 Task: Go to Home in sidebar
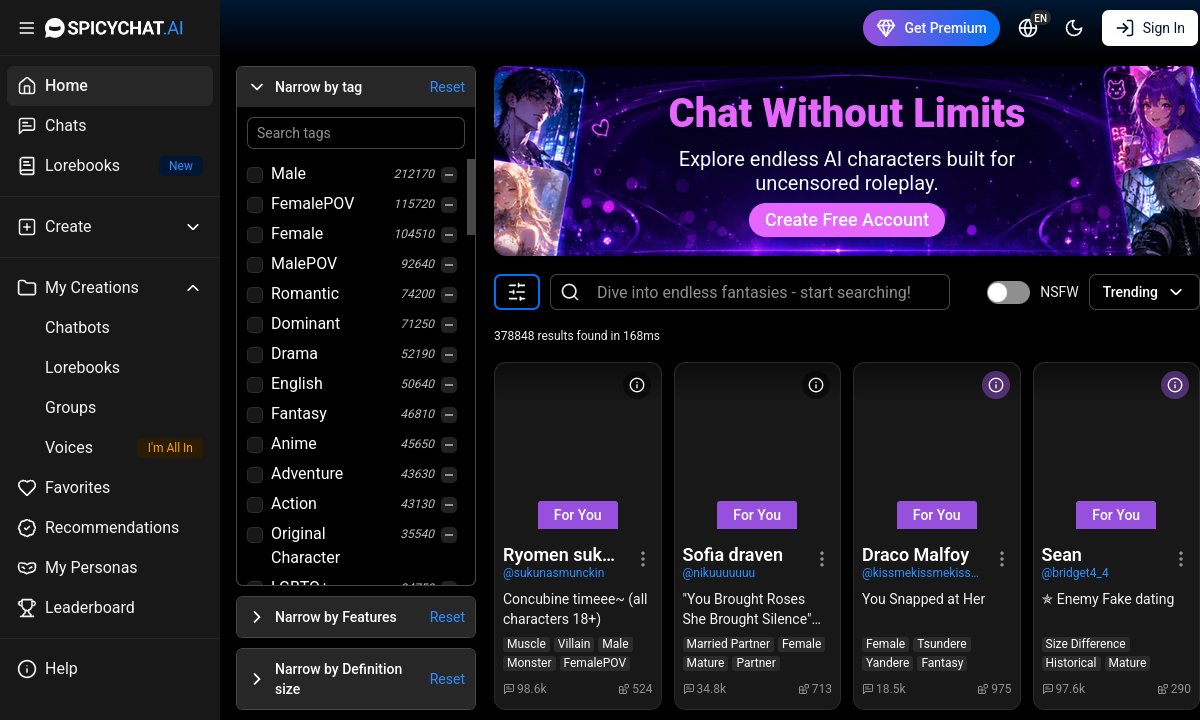click(110, 86)
